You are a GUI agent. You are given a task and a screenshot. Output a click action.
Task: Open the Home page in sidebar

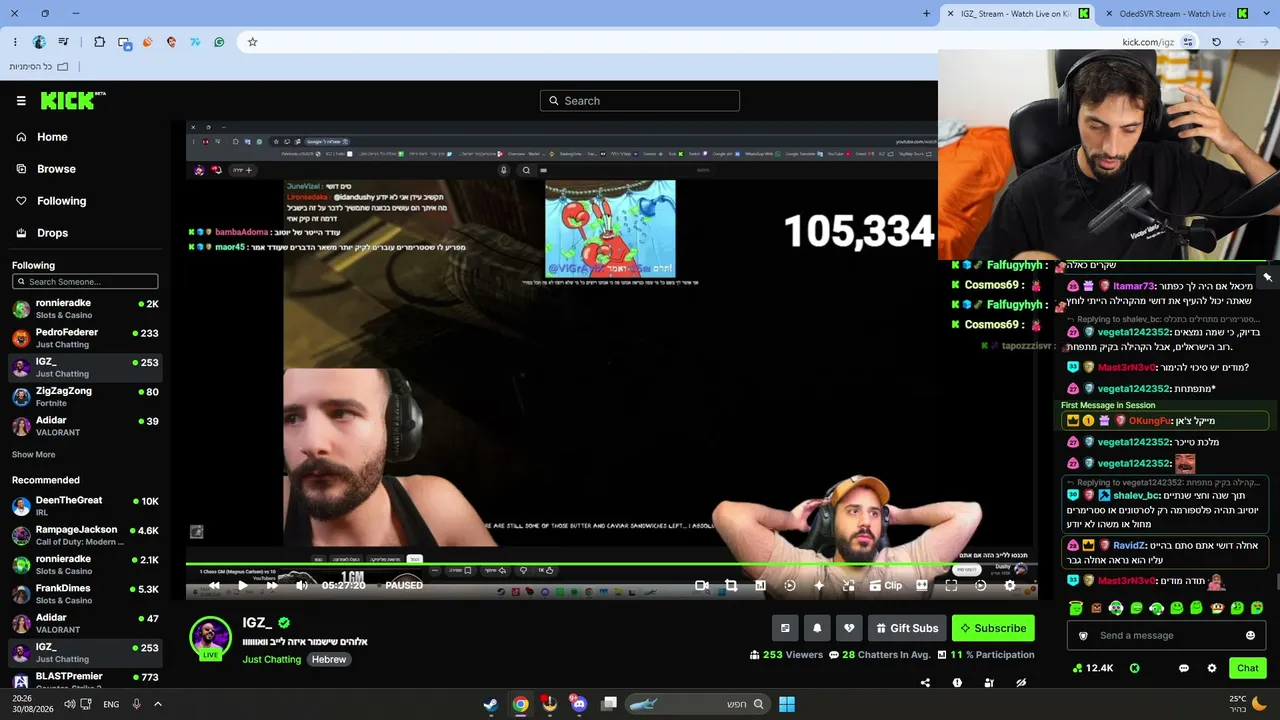[52, 137]
